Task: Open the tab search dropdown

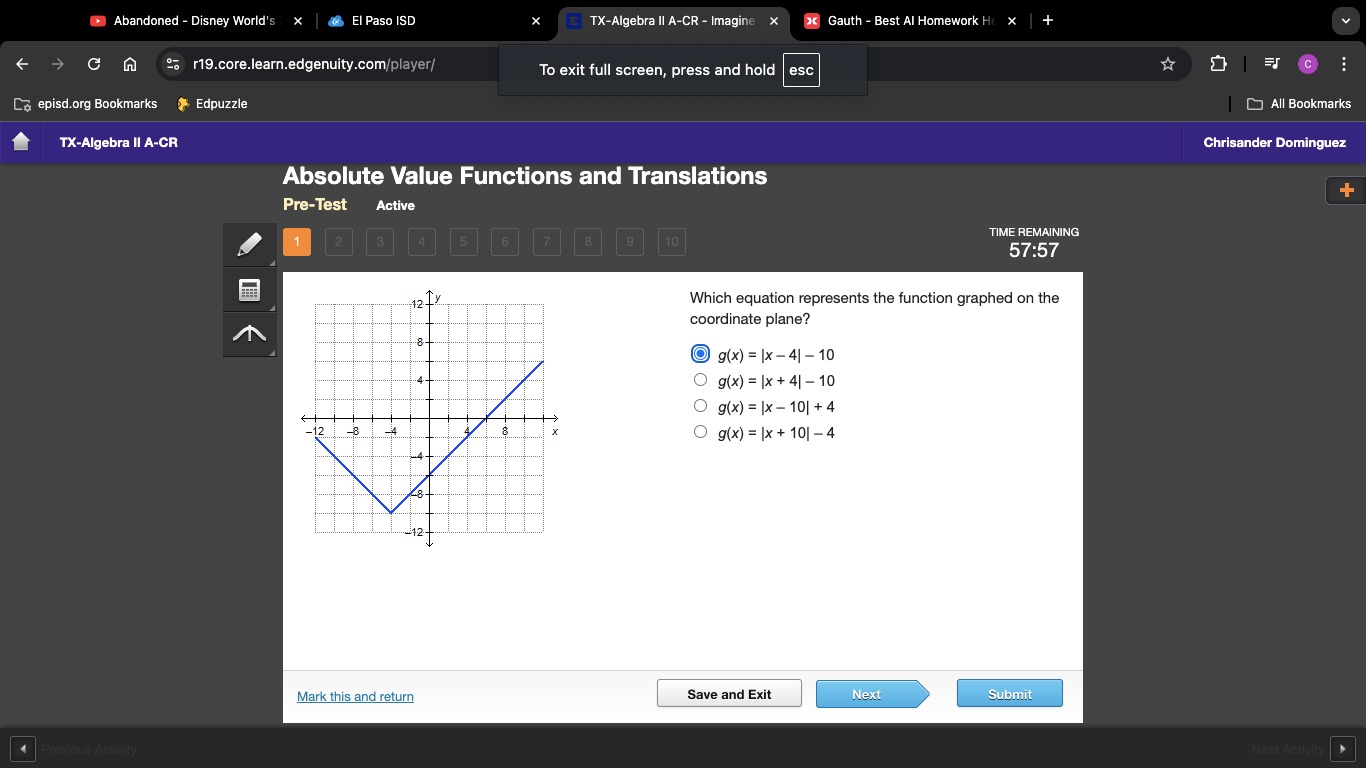Action: tap(1347, 20)
